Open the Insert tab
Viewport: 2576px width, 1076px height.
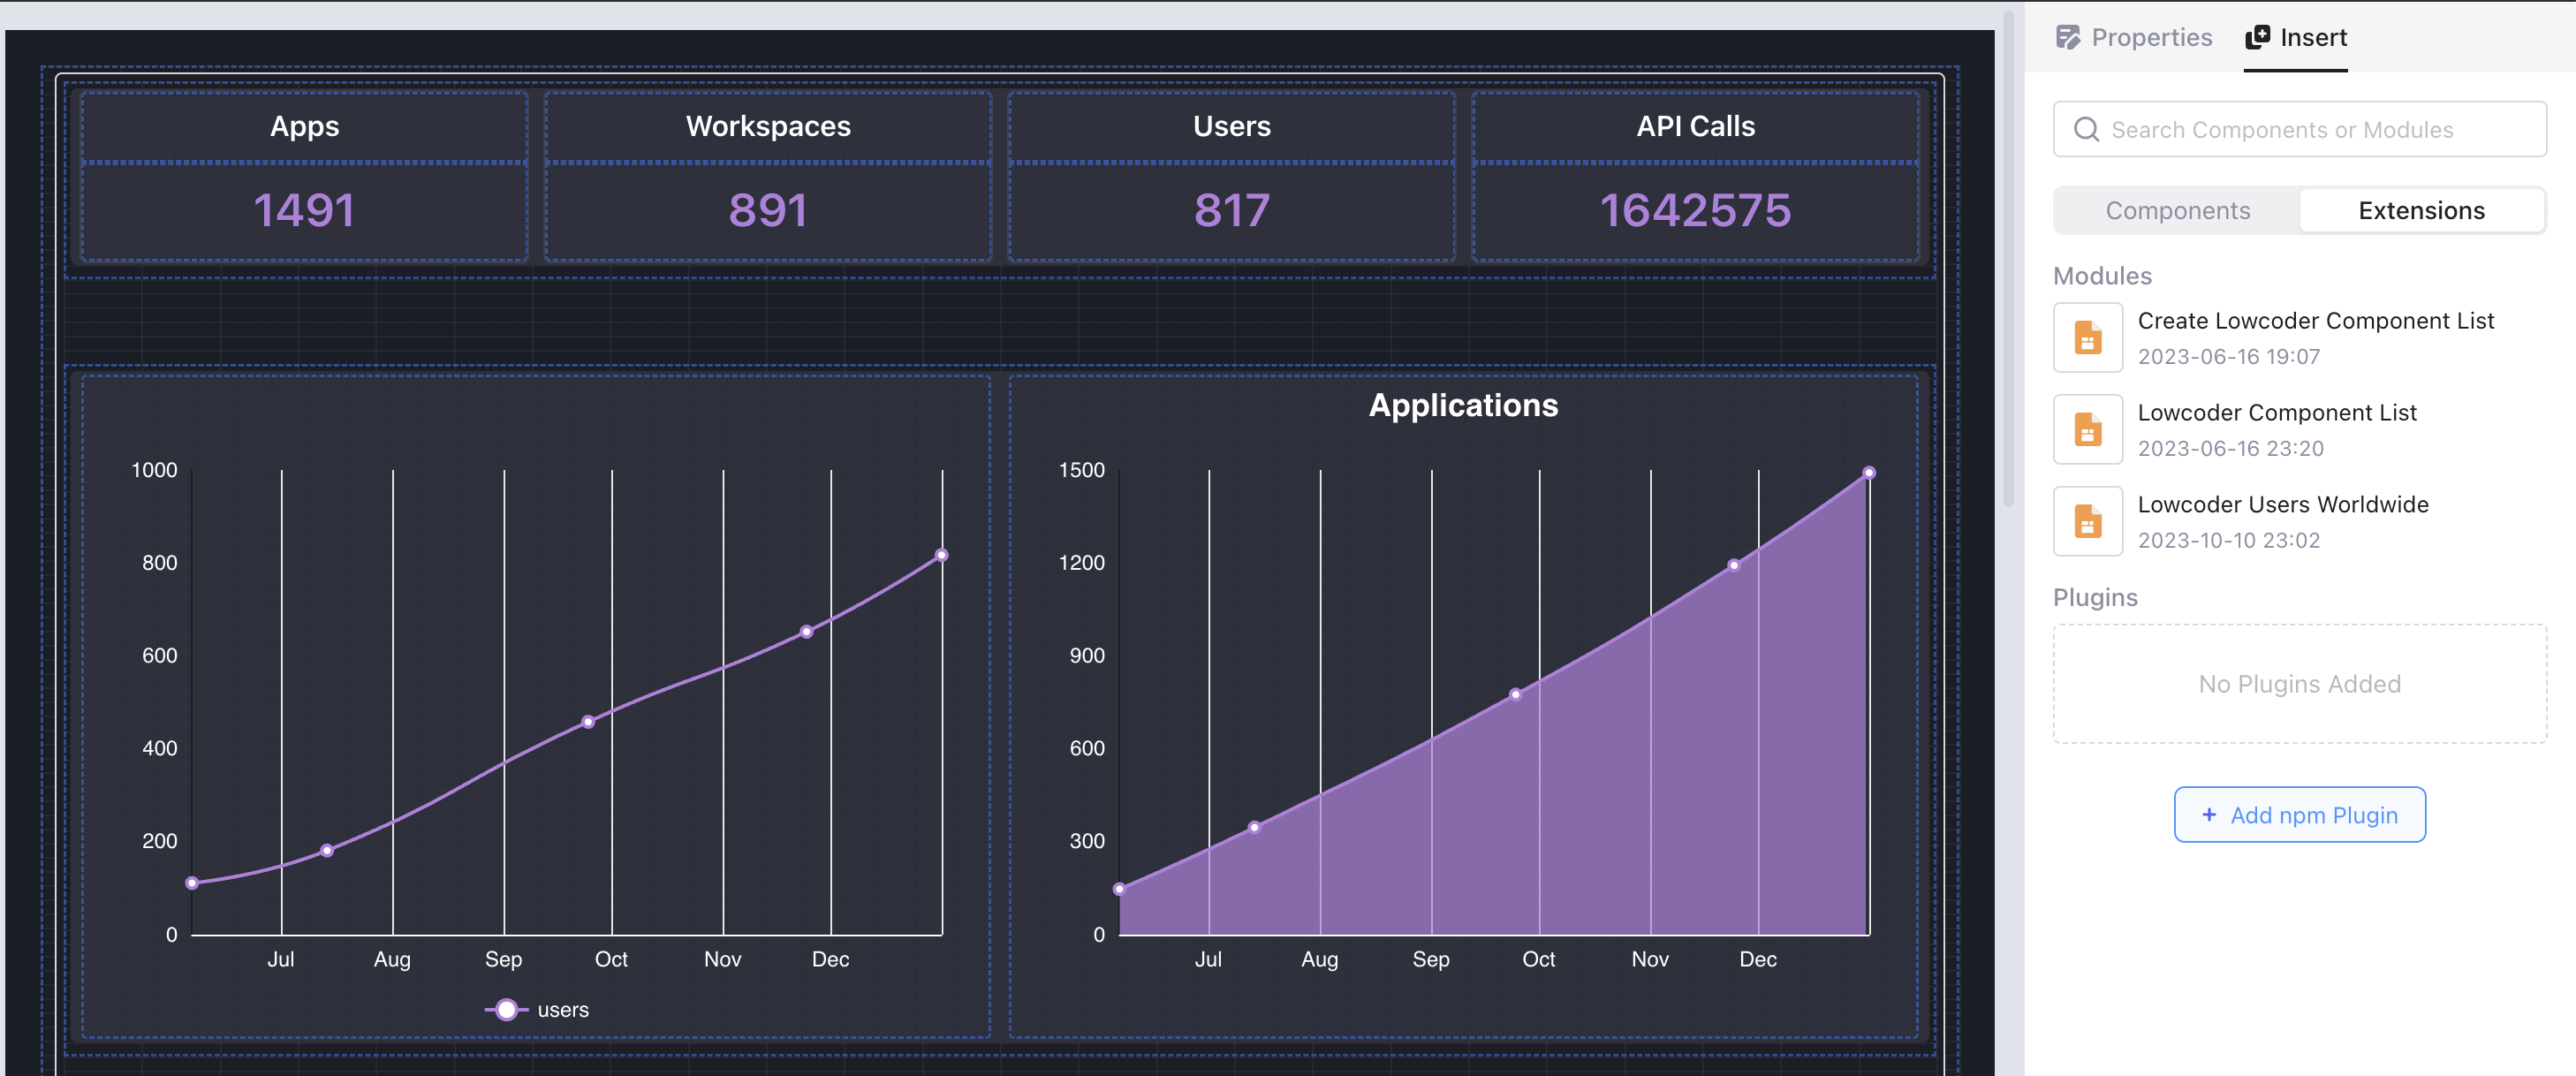2312,37
